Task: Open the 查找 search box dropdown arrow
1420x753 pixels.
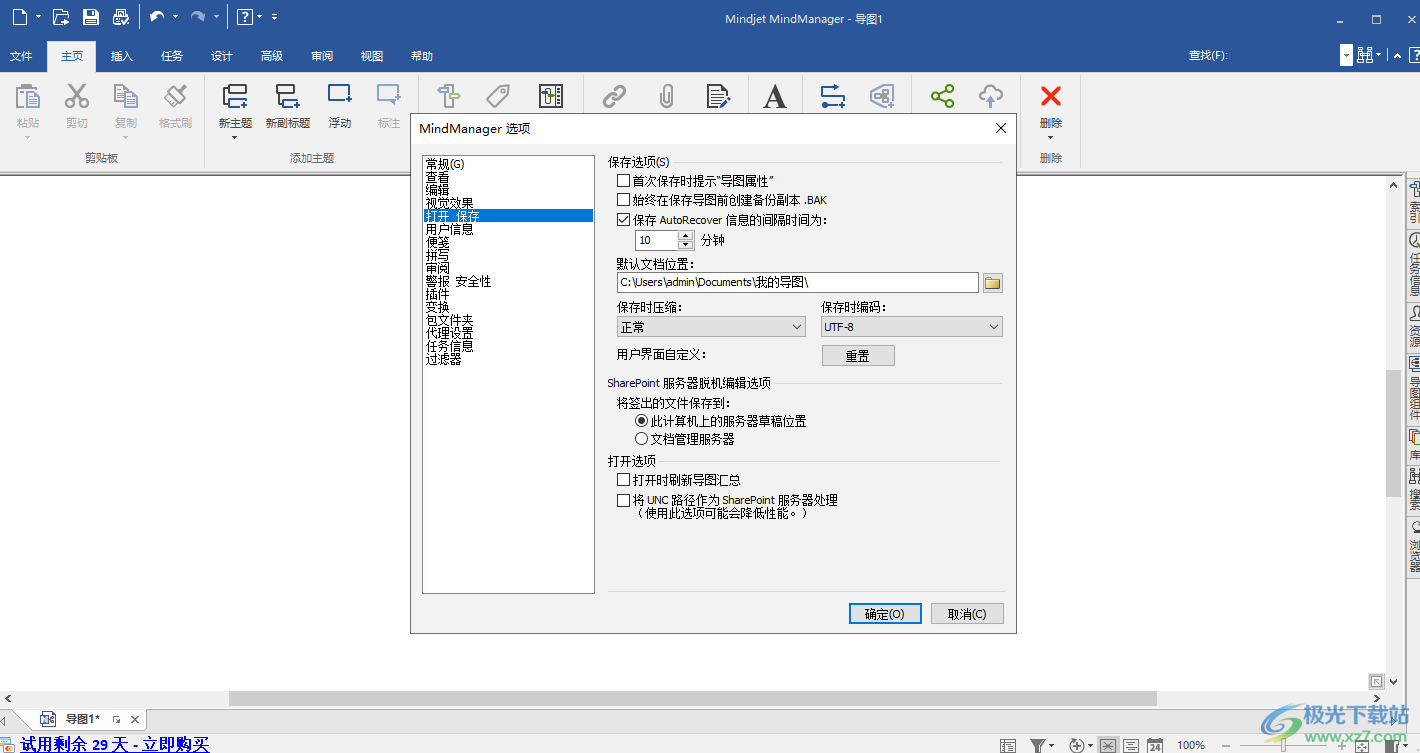Action: tap(1346, 56)
